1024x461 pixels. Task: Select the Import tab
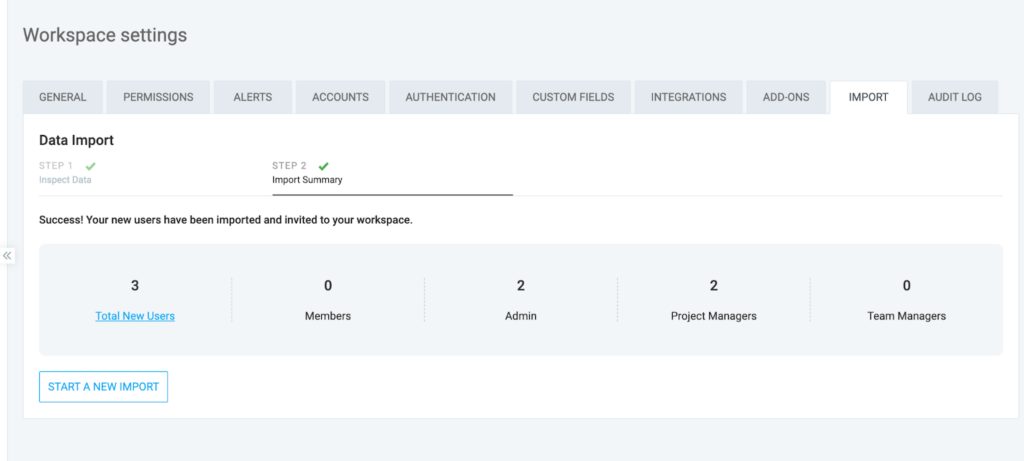tap(868, 97)
